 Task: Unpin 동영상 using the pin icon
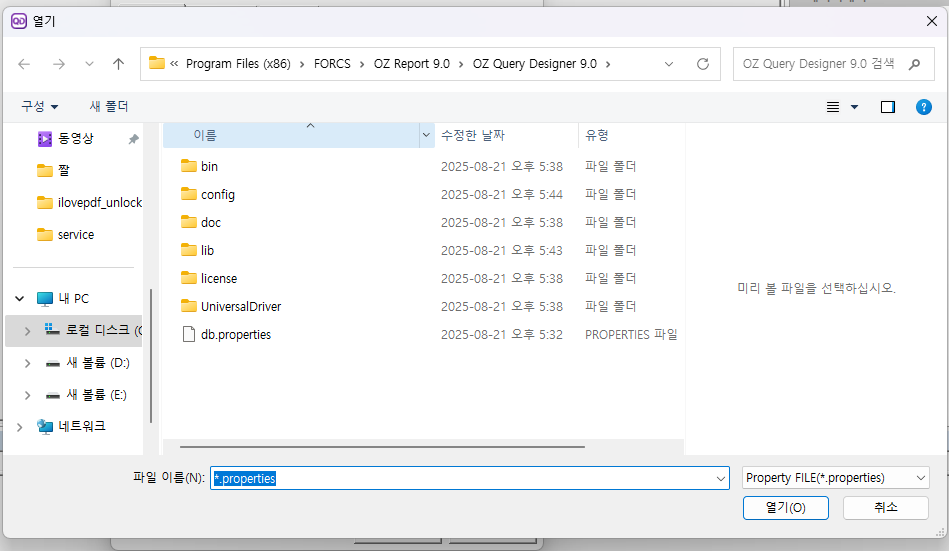[x=133, y=139]
